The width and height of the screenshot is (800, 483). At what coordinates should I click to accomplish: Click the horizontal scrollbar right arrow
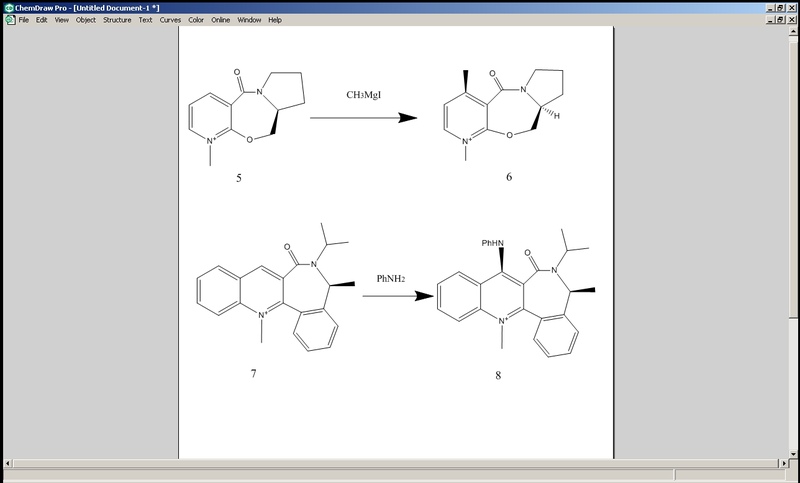(x=784, y=463)
